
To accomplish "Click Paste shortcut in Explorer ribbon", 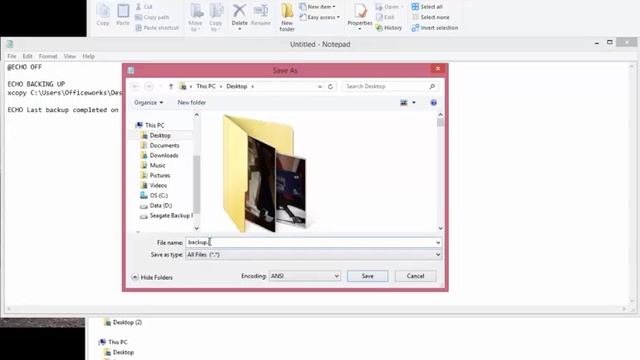I will (x=157, y=28).
